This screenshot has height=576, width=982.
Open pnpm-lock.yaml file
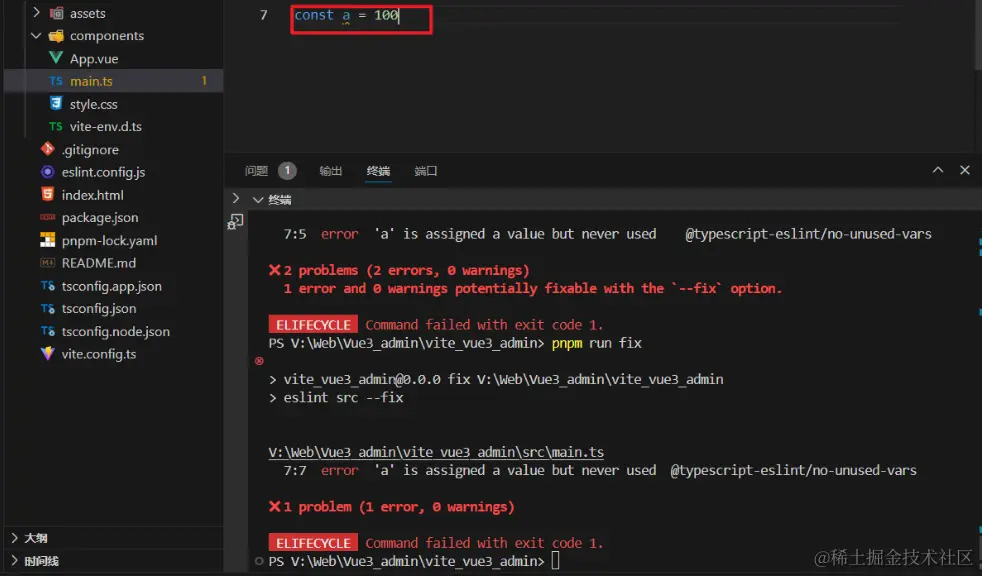110,240
